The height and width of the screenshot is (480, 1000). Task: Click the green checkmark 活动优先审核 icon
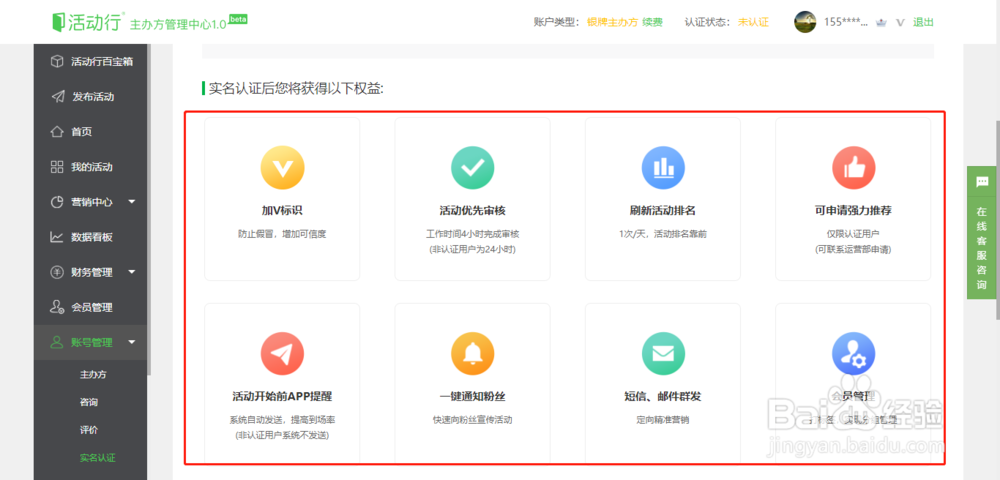(x=473, y=168)
